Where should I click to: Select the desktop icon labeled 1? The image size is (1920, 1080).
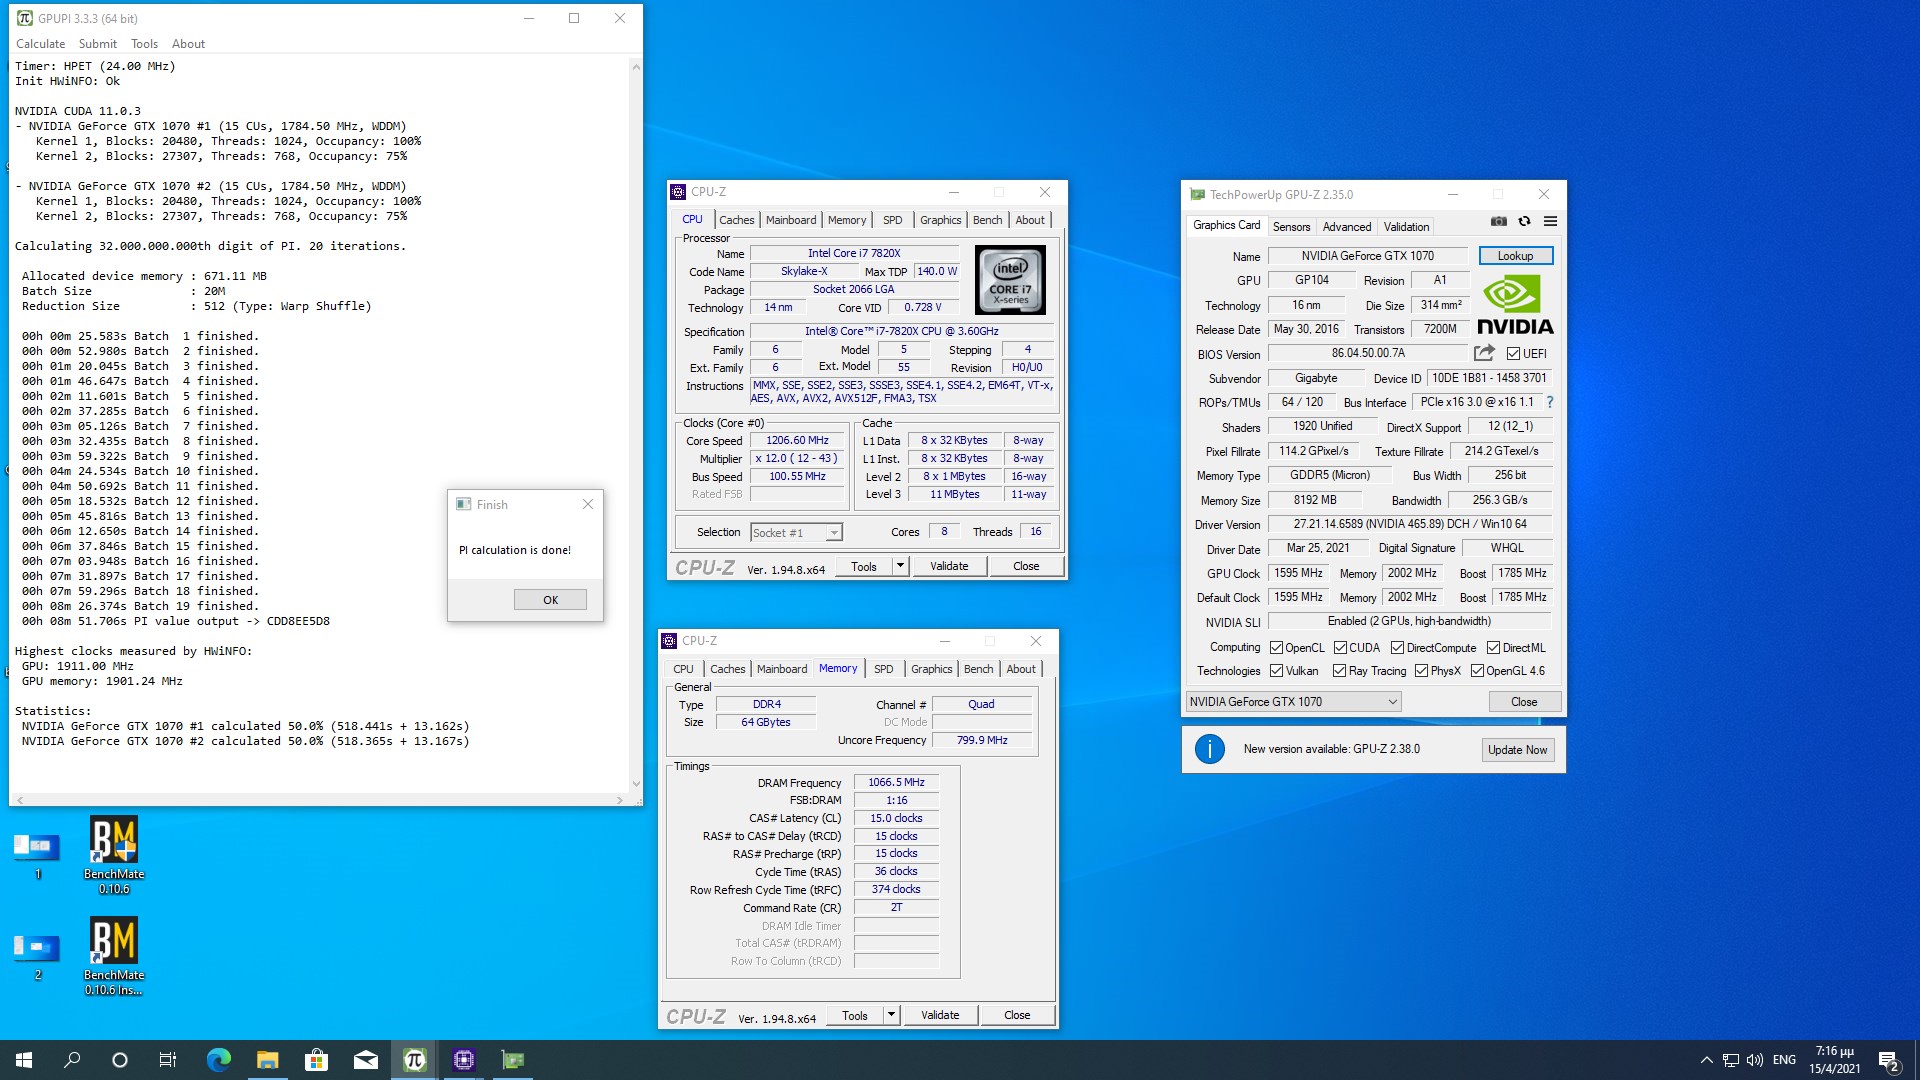point(37,856)
